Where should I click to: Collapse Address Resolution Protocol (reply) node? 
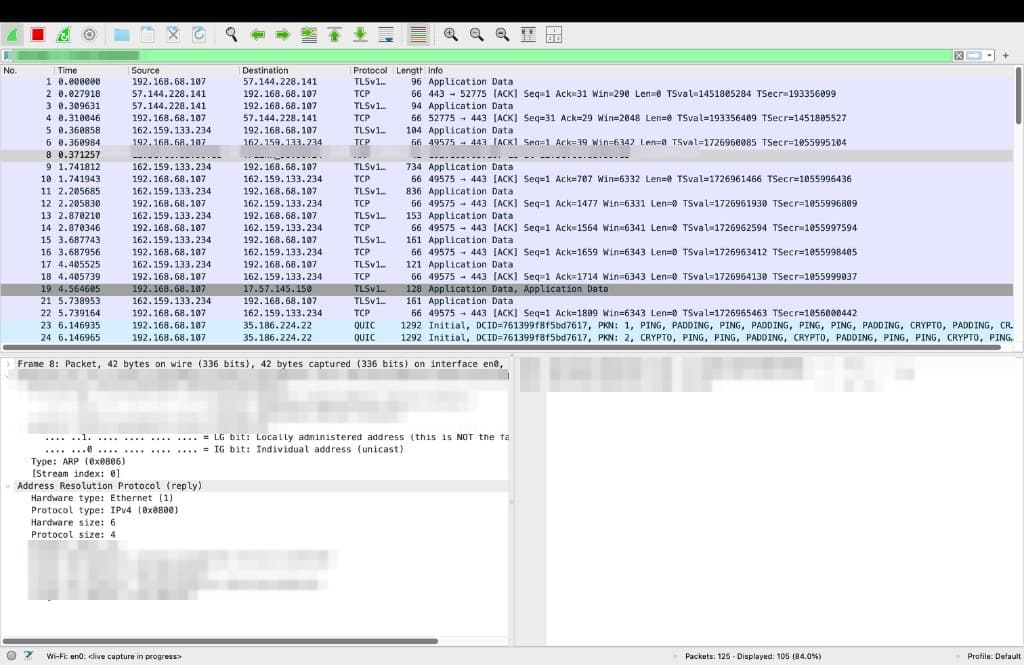coord(8,486)
